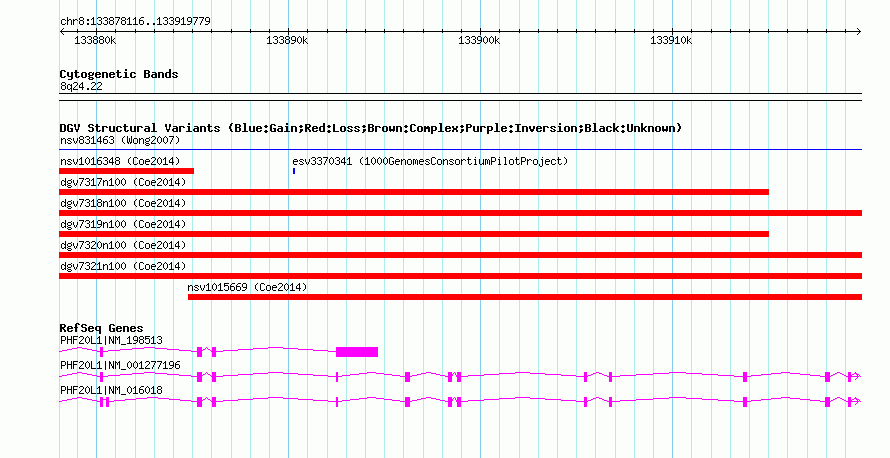Click the 133900k ruler position label

(x=479, y=40)
